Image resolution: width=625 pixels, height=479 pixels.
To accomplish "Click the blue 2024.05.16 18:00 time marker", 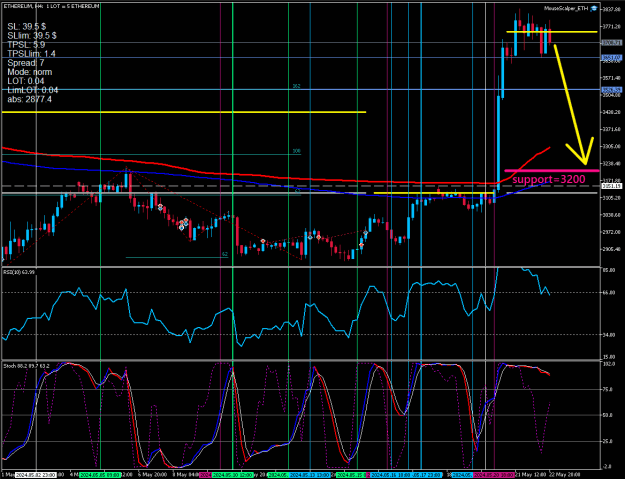I will tap(391, 475).
